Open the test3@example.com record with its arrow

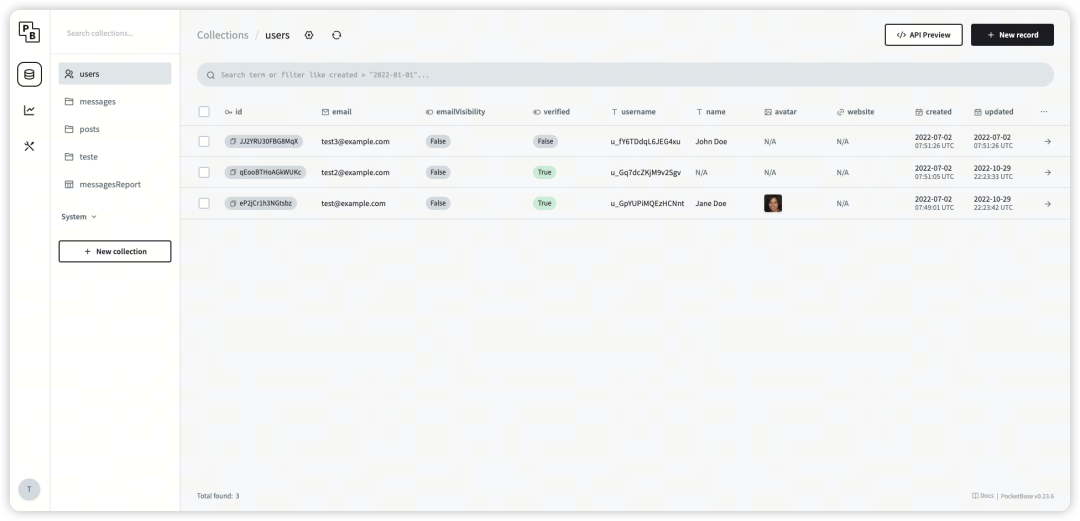pos(1047,141)
